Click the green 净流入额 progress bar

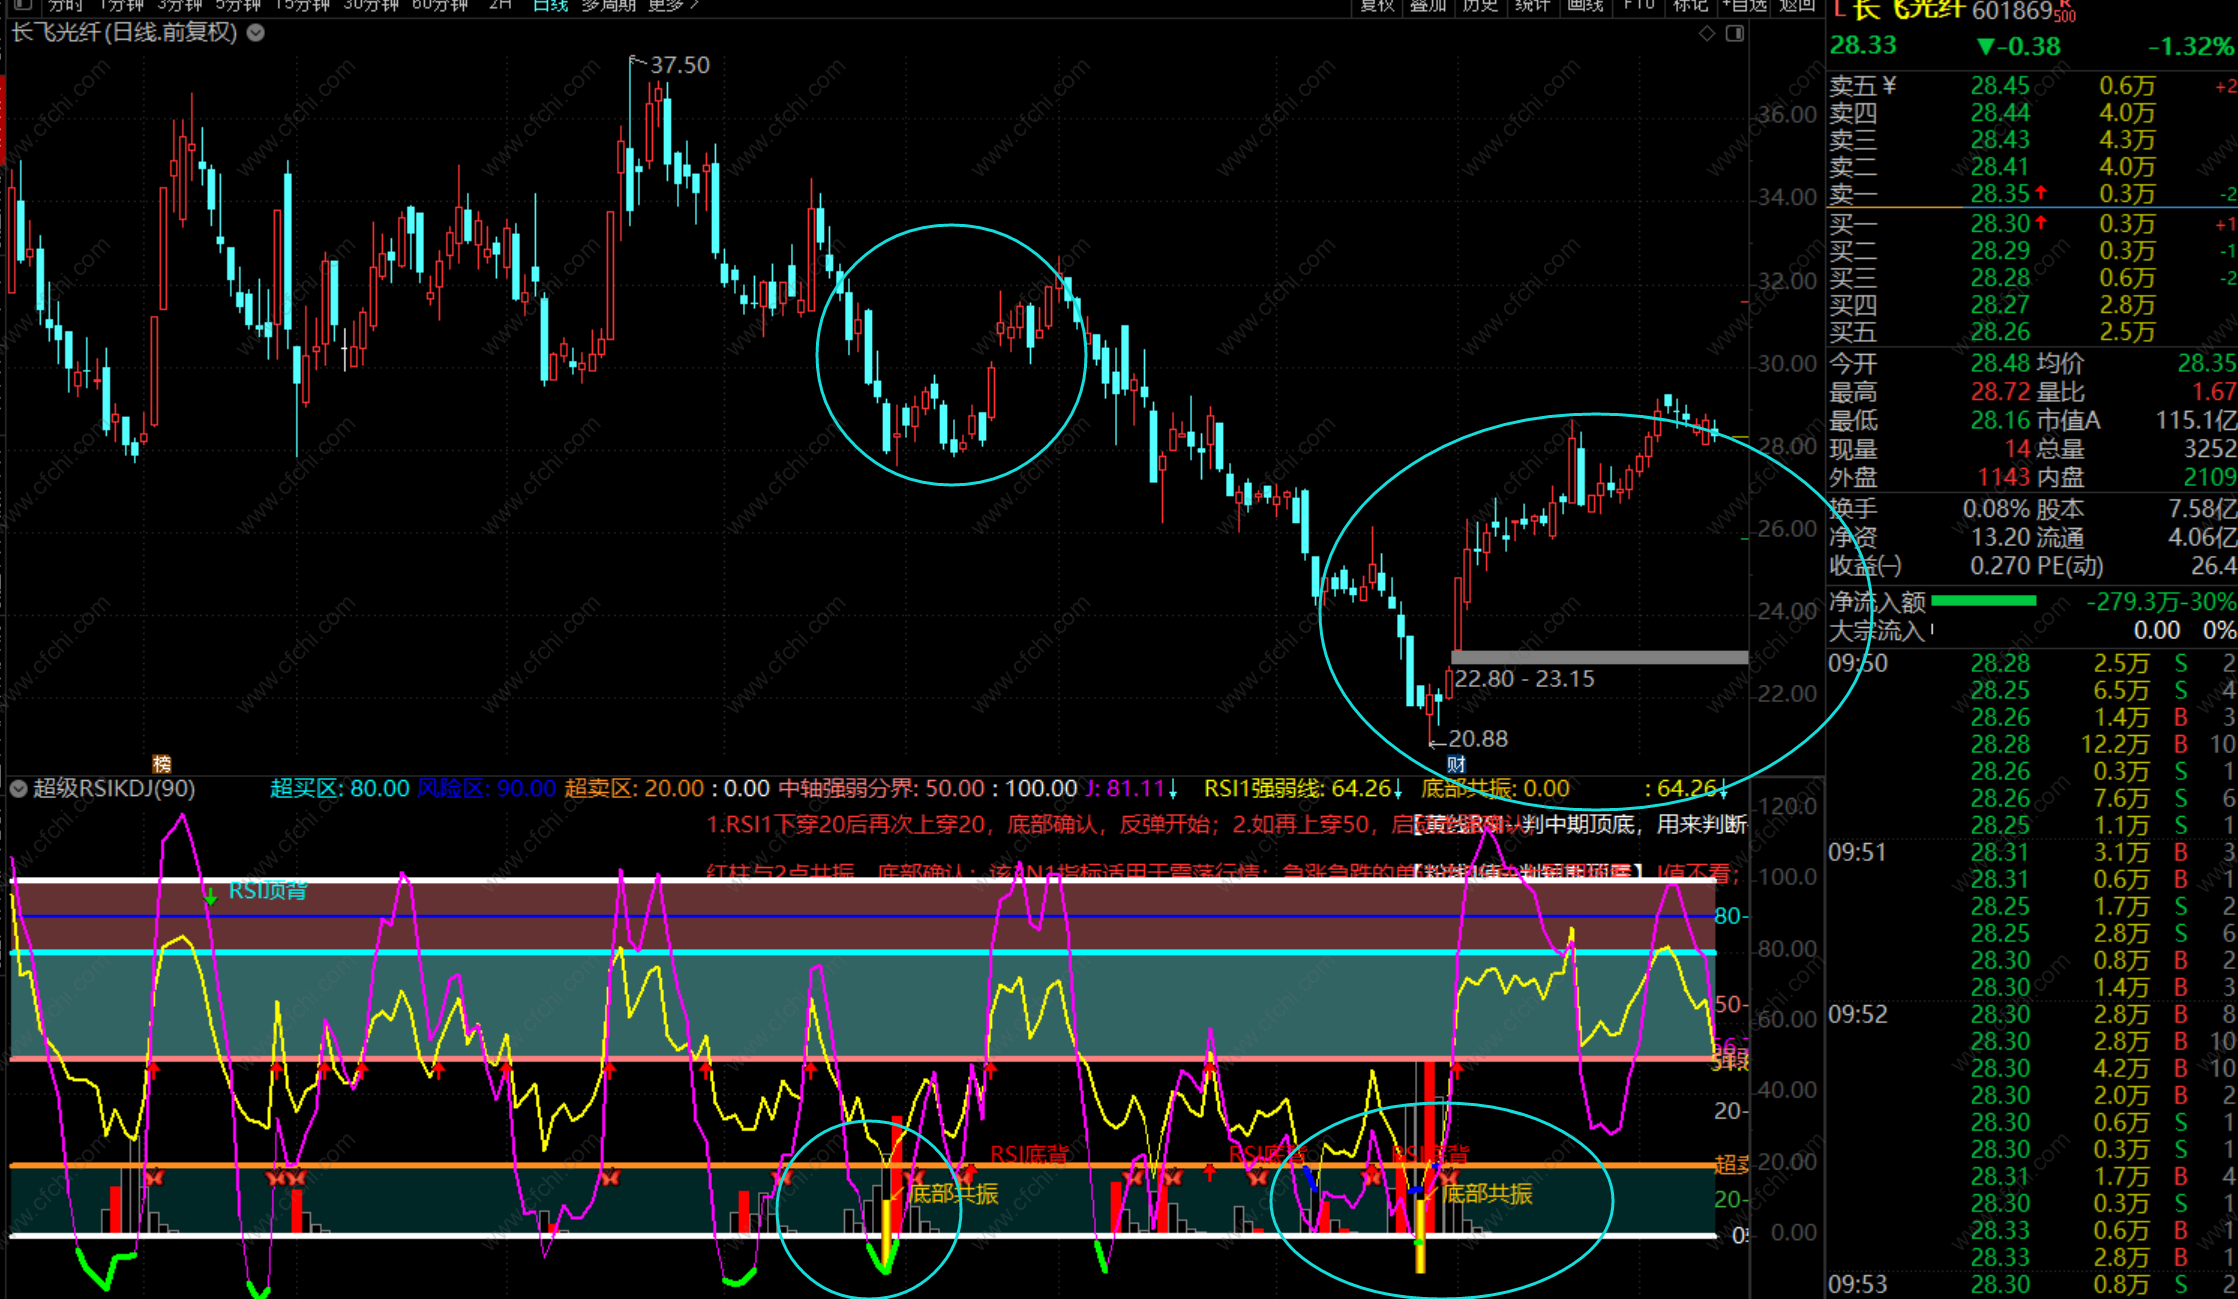[x=1983, y=601]
